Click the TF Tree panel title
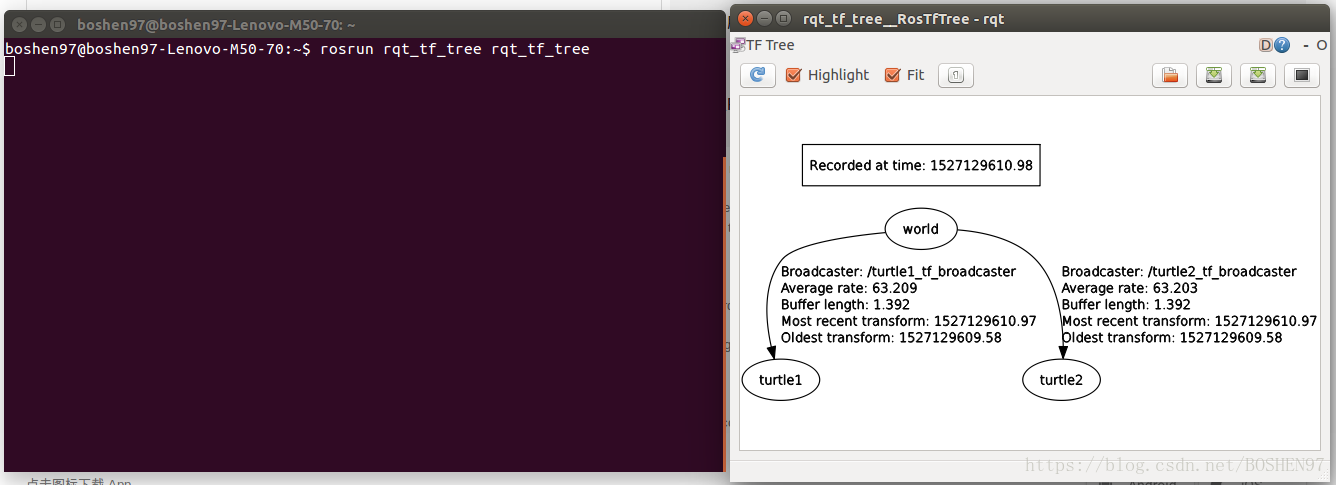1336x485 pixels. (x=770, y=45)
